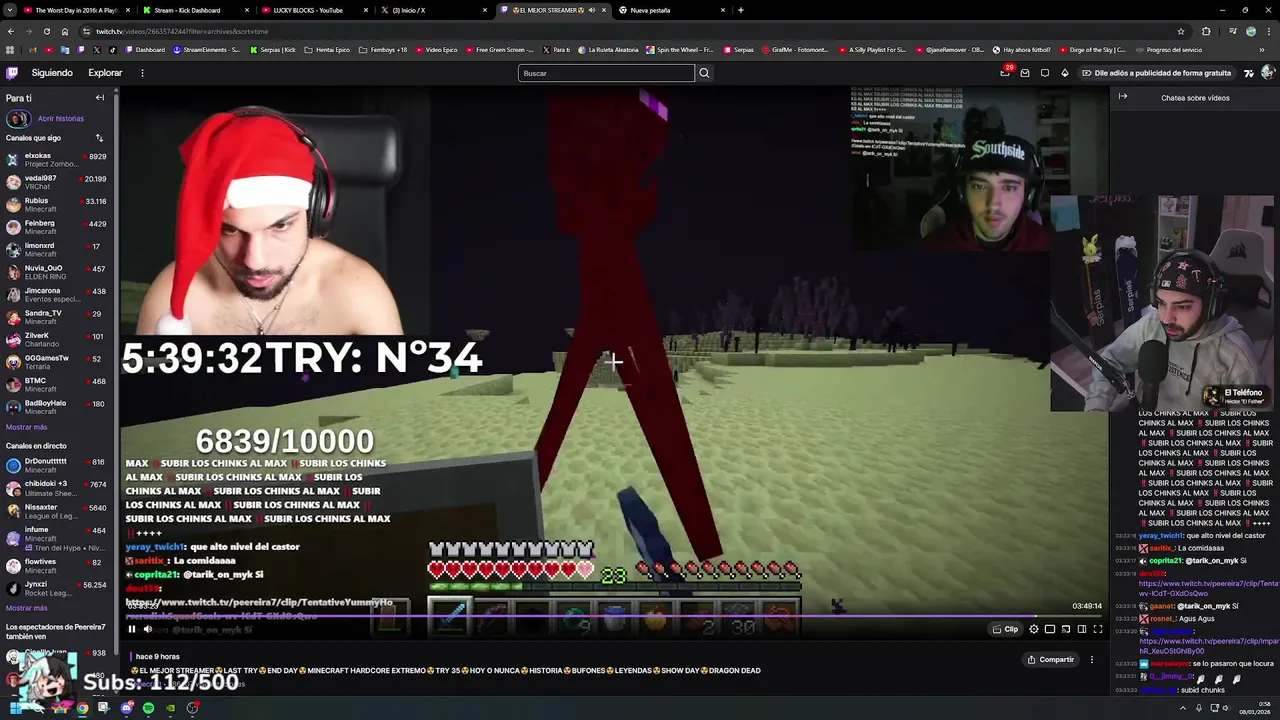Open video player settings gear
The image size is (1280, 720).
click(1034, 629)
